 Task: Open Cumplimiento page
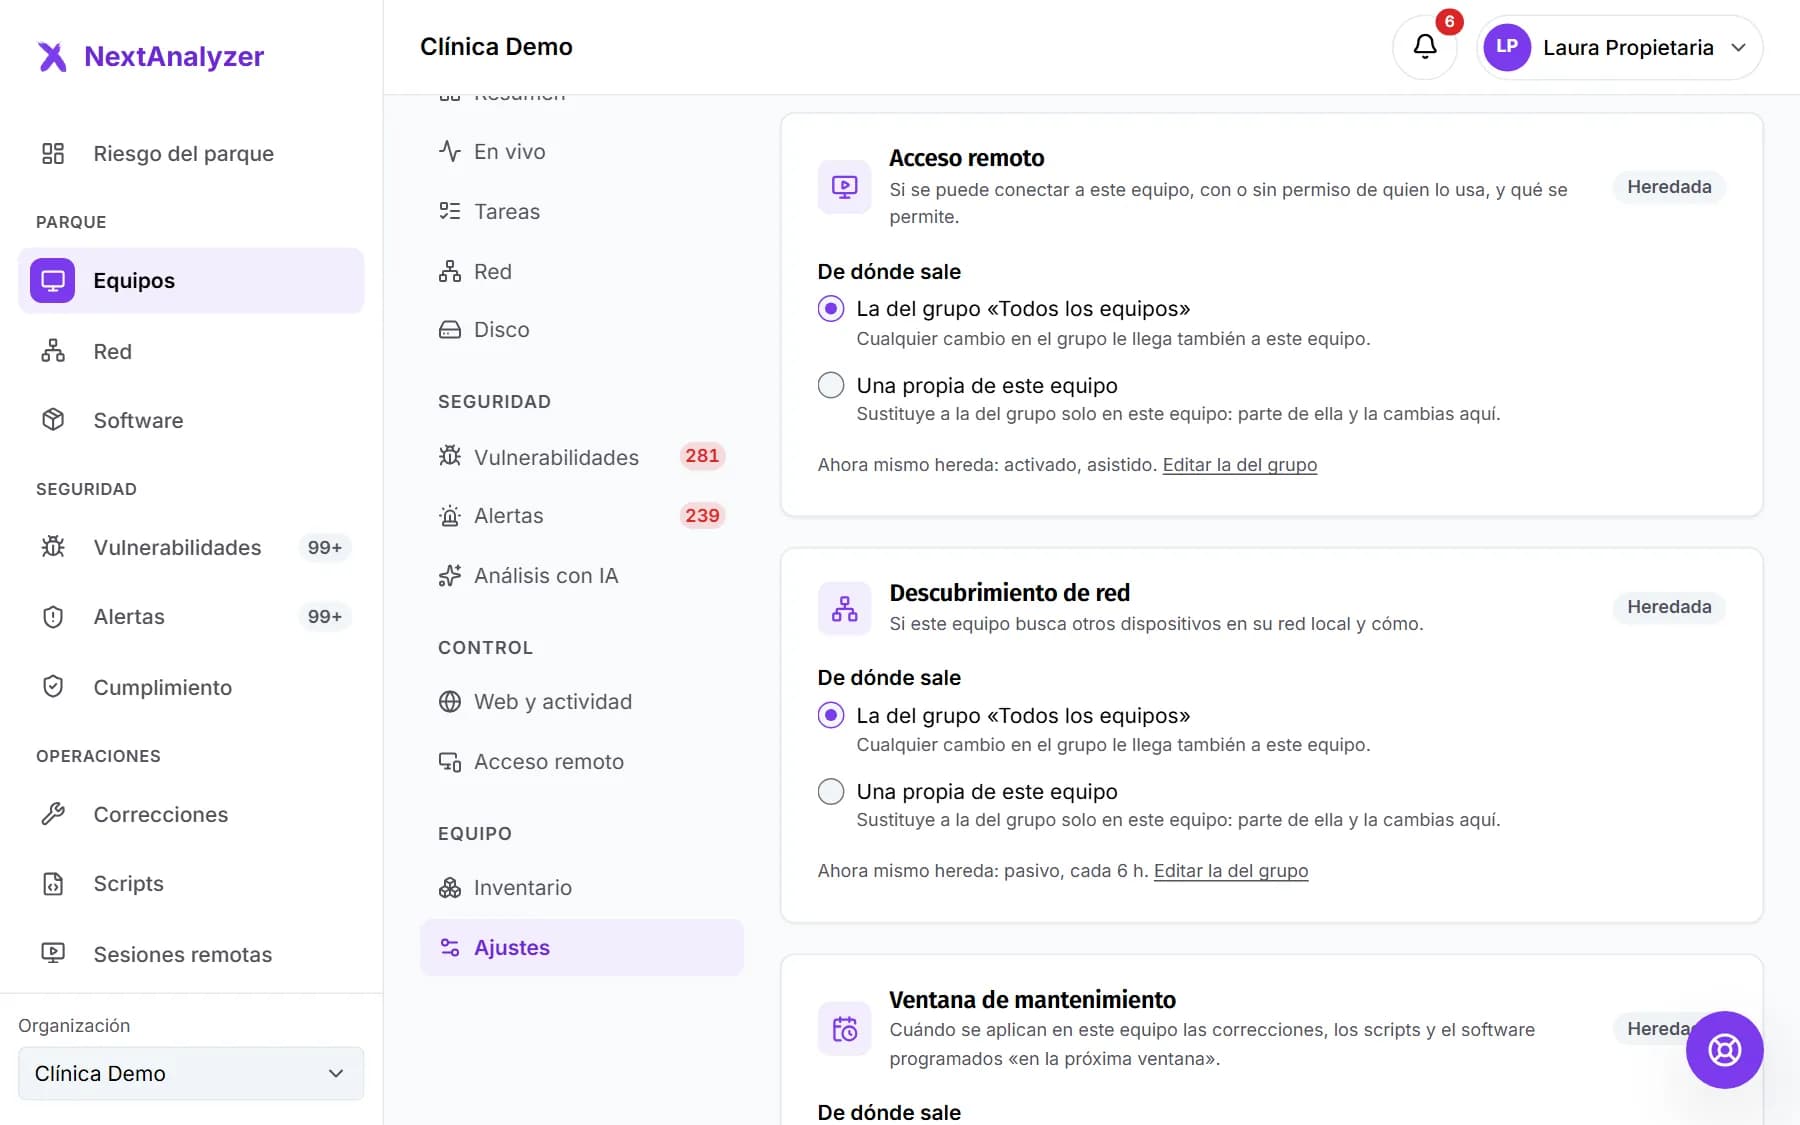pyautogui.click(x=191, y=687)
